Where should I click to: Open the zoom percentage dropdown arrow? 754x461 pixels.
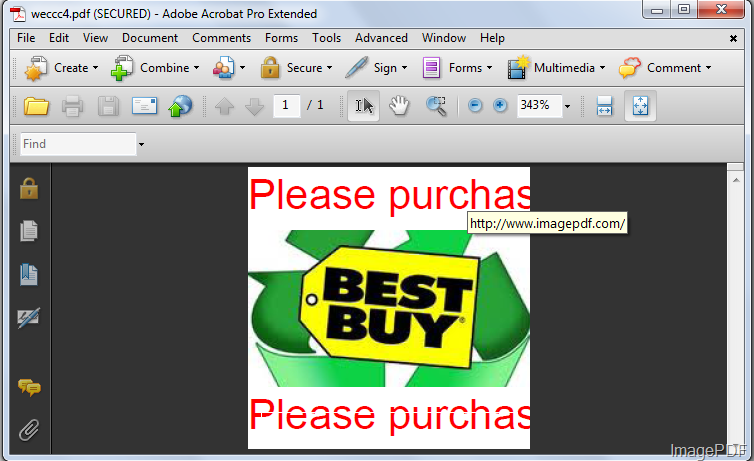(567, 106)
